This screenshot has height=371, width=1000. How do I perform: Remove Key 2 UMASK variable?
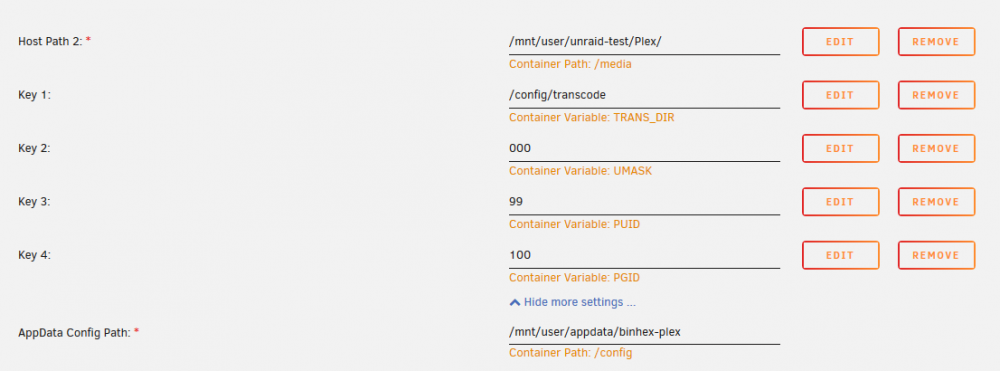936,149
